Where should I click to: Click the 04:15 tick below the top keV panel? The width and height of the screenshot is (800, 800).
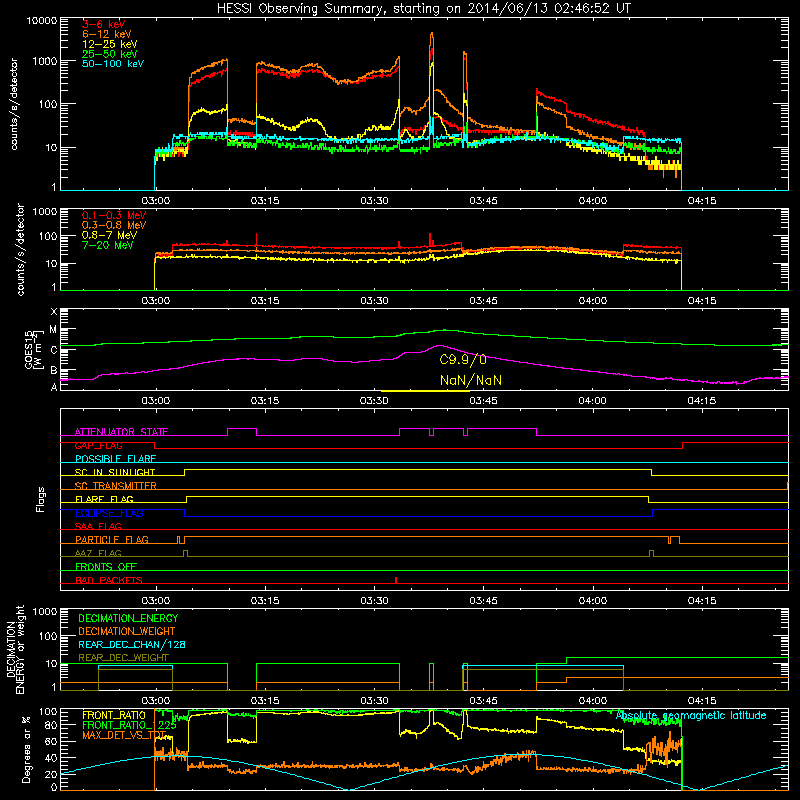coord(702,201)
